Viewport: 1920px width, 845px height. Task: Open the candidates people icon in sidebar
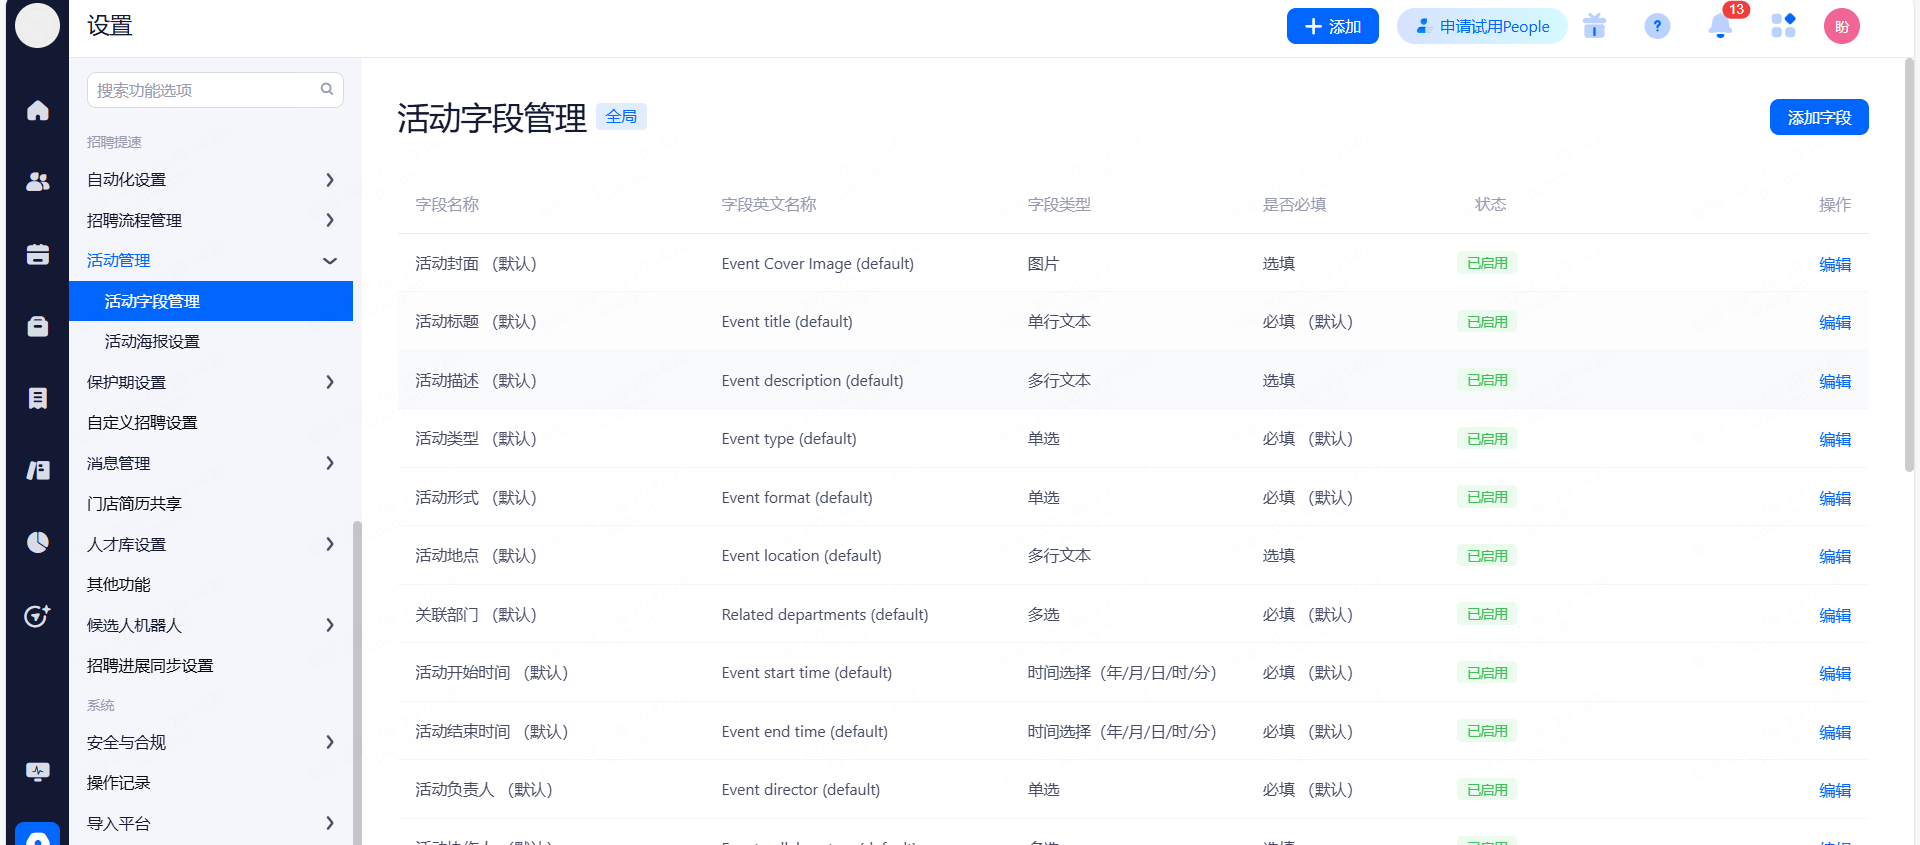[38, 182]
